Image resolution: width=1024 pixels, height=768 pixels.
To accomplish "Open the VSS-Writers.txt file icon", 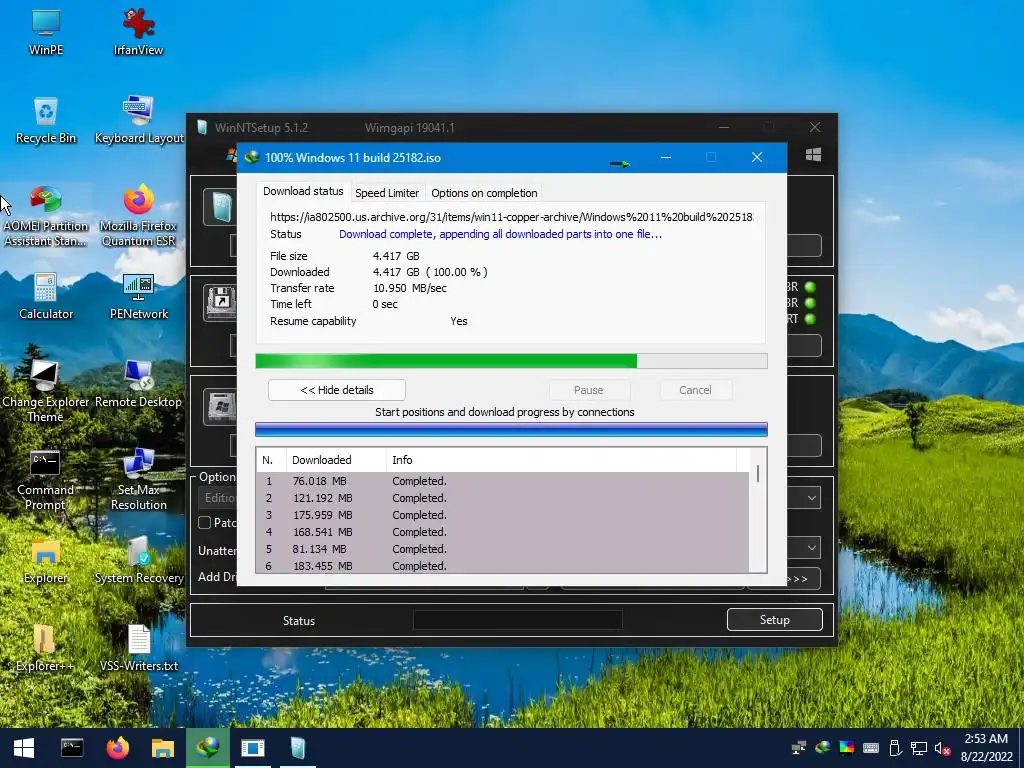I will tap(138, 648).
